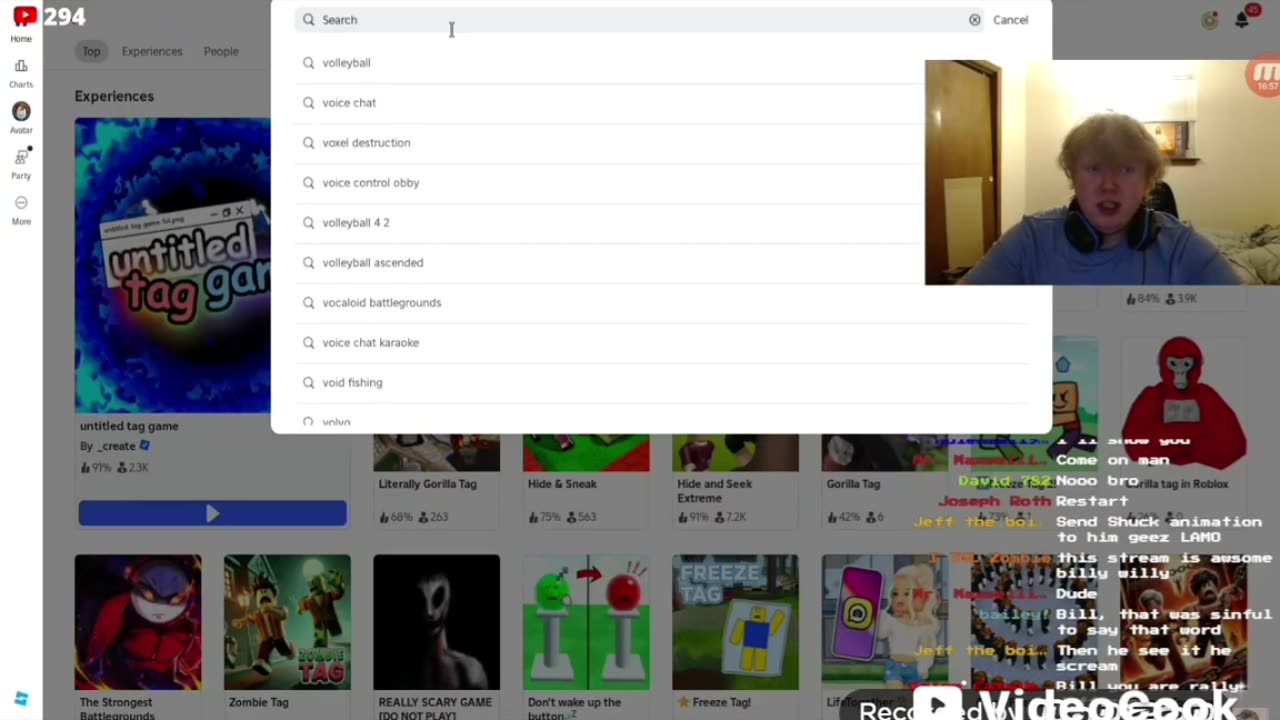Viewport: 1280px width, 720px height.
Task: Select the voice chat karaoke suggestion
Action: 661,343
